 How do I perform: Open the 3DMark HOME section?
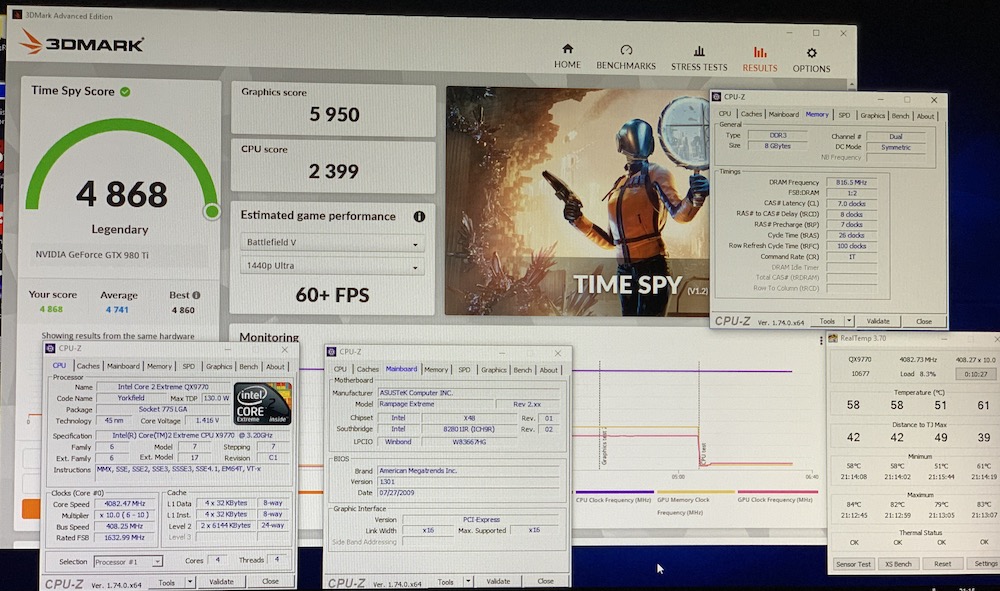(567, 56)
